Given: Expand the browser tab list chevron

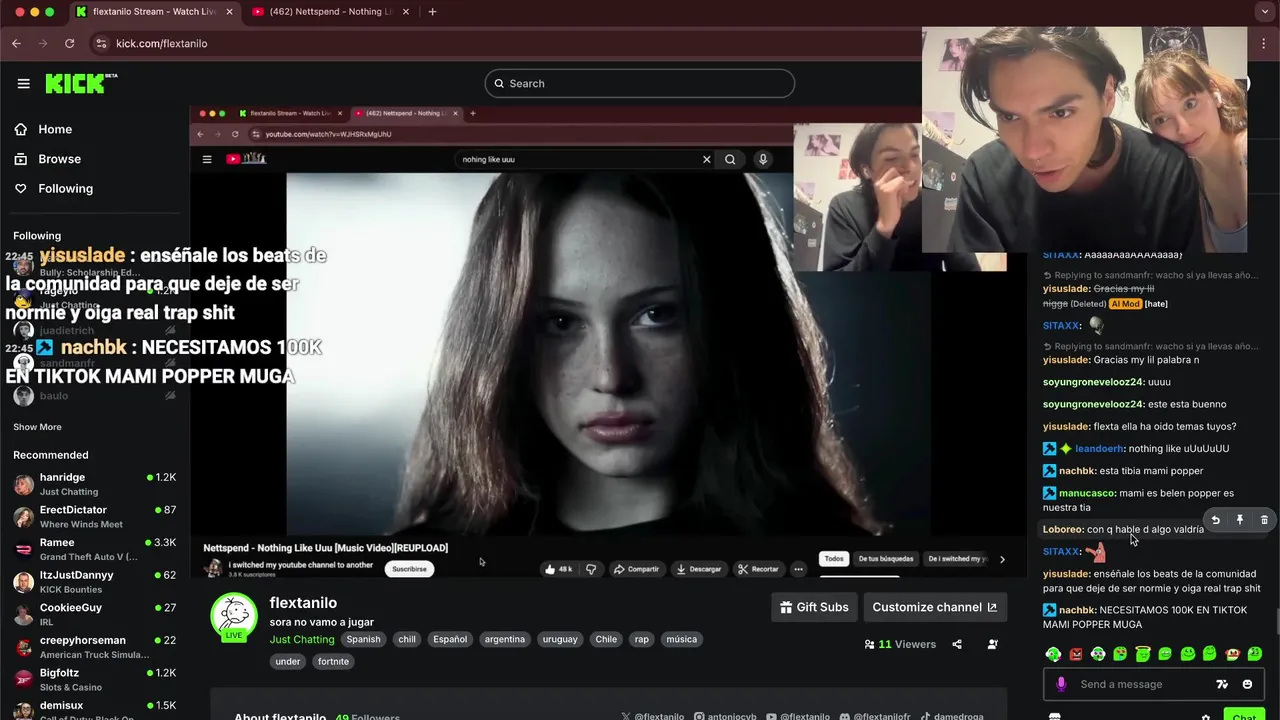Looking at the screenshot, I should tap(1266, 12).
